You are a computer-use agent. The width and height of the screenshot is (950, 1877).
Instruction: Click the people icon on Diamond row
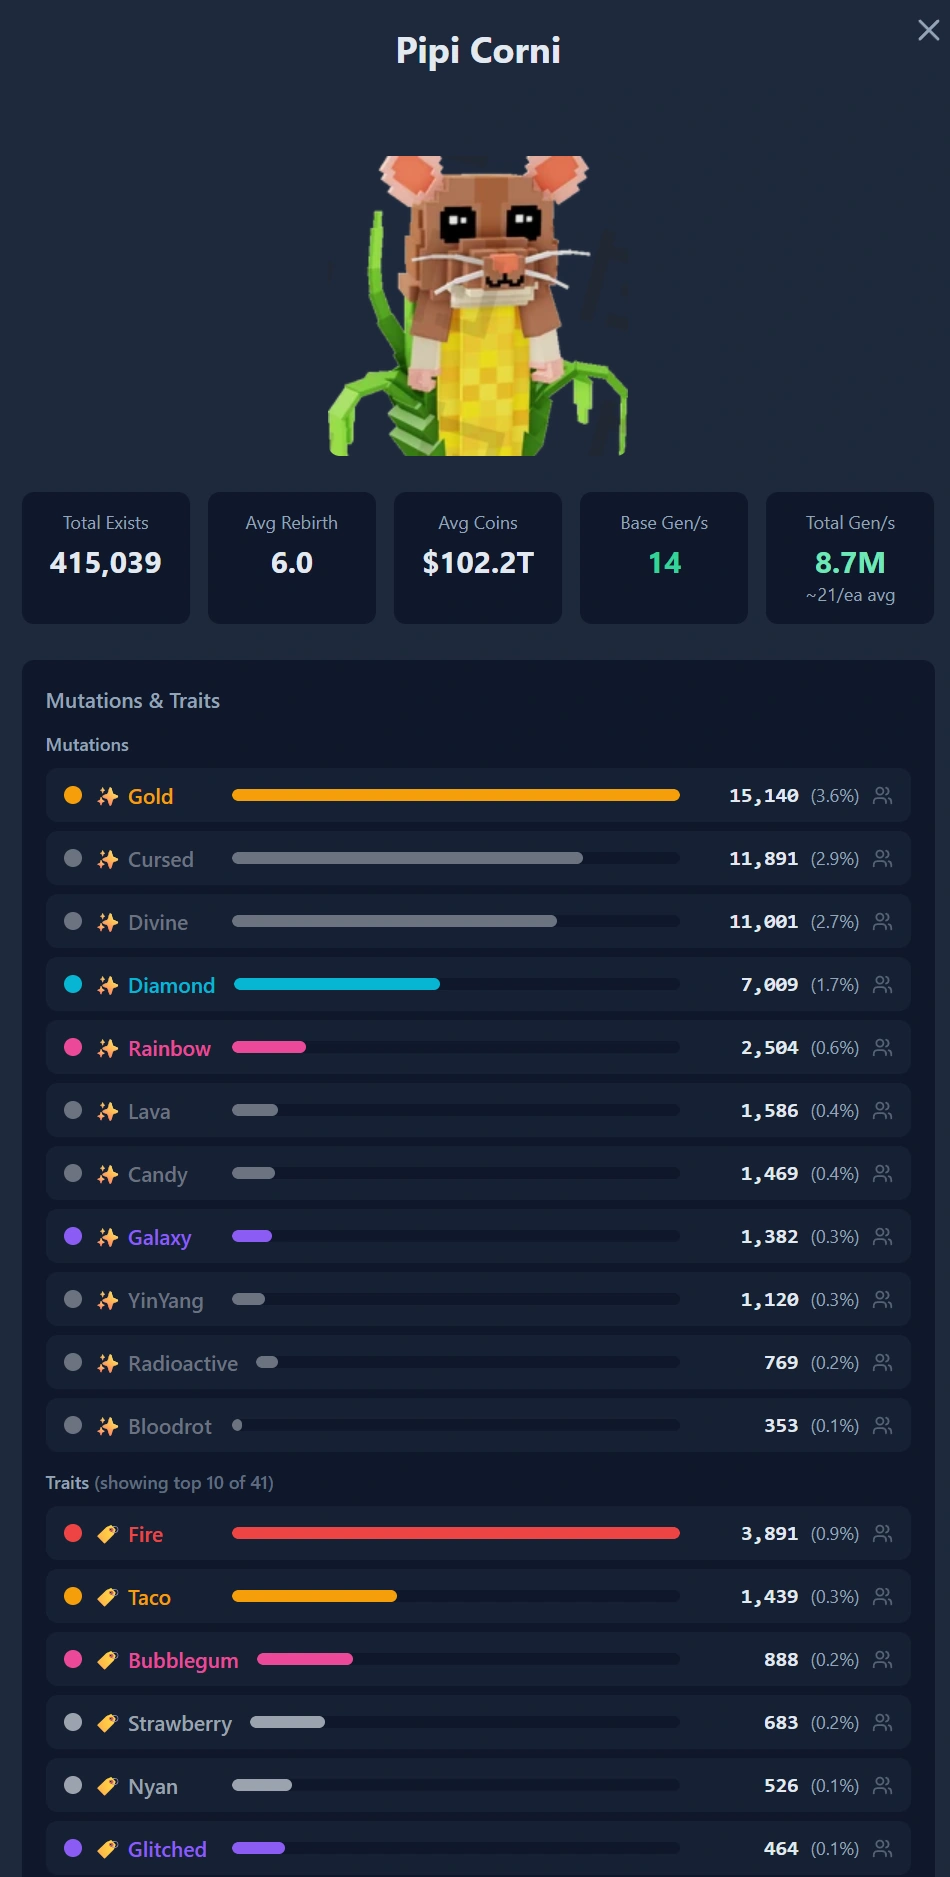pyautogui.click(x=882, y=985)
